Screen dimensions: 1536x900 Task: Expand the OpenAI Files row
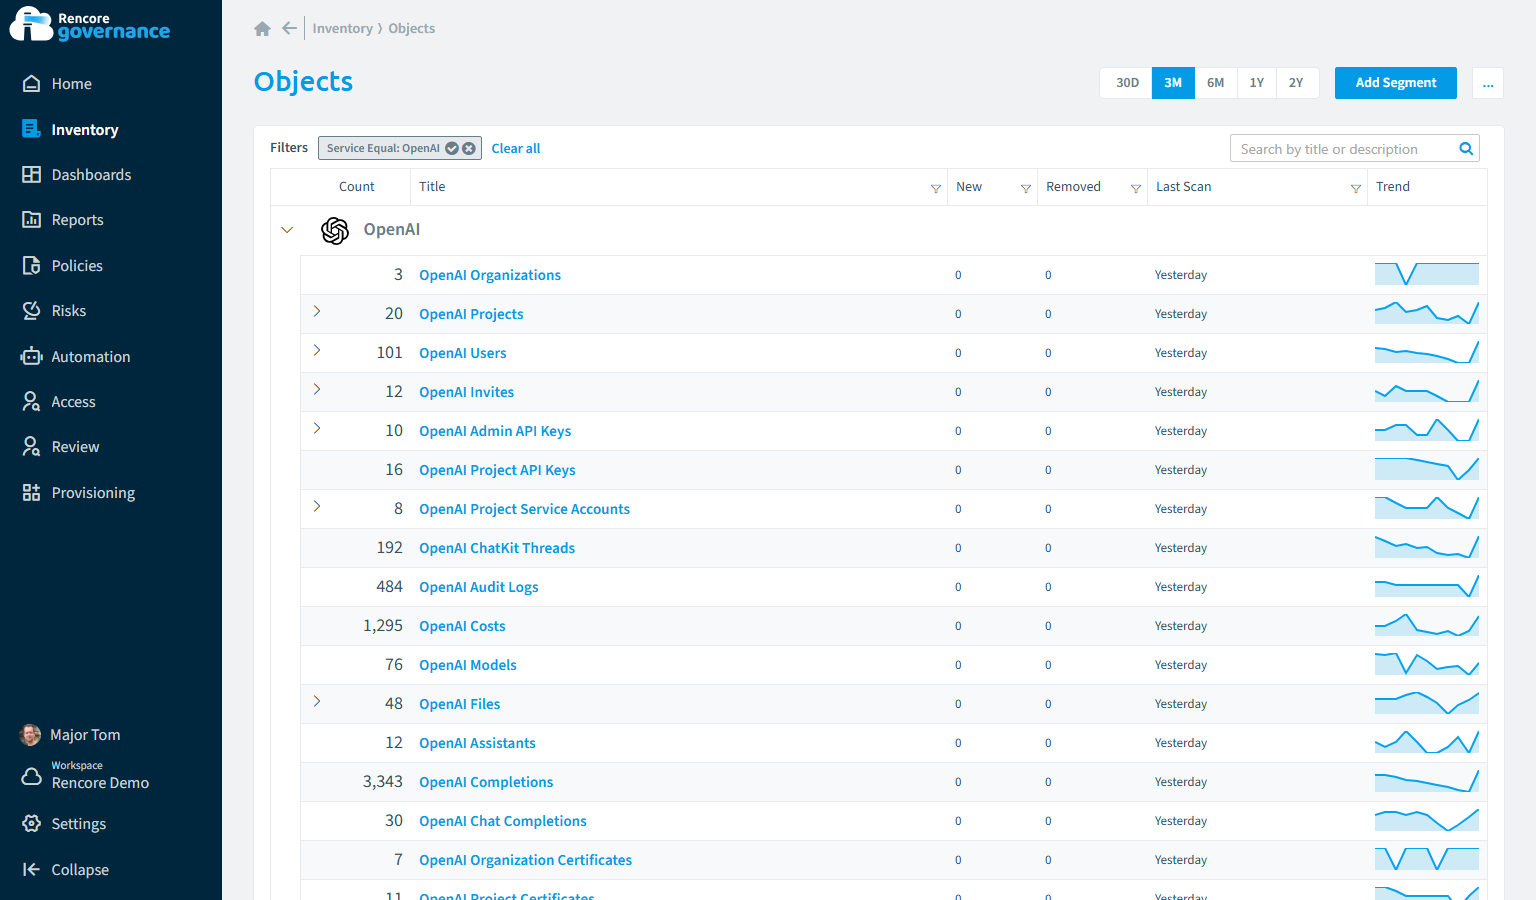pos(317,702)
